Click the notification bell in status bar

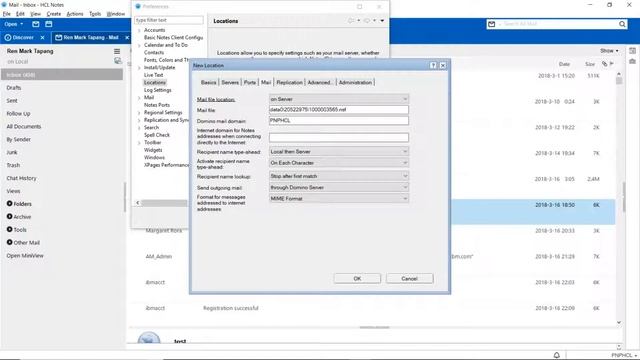(x=556, y=355)
